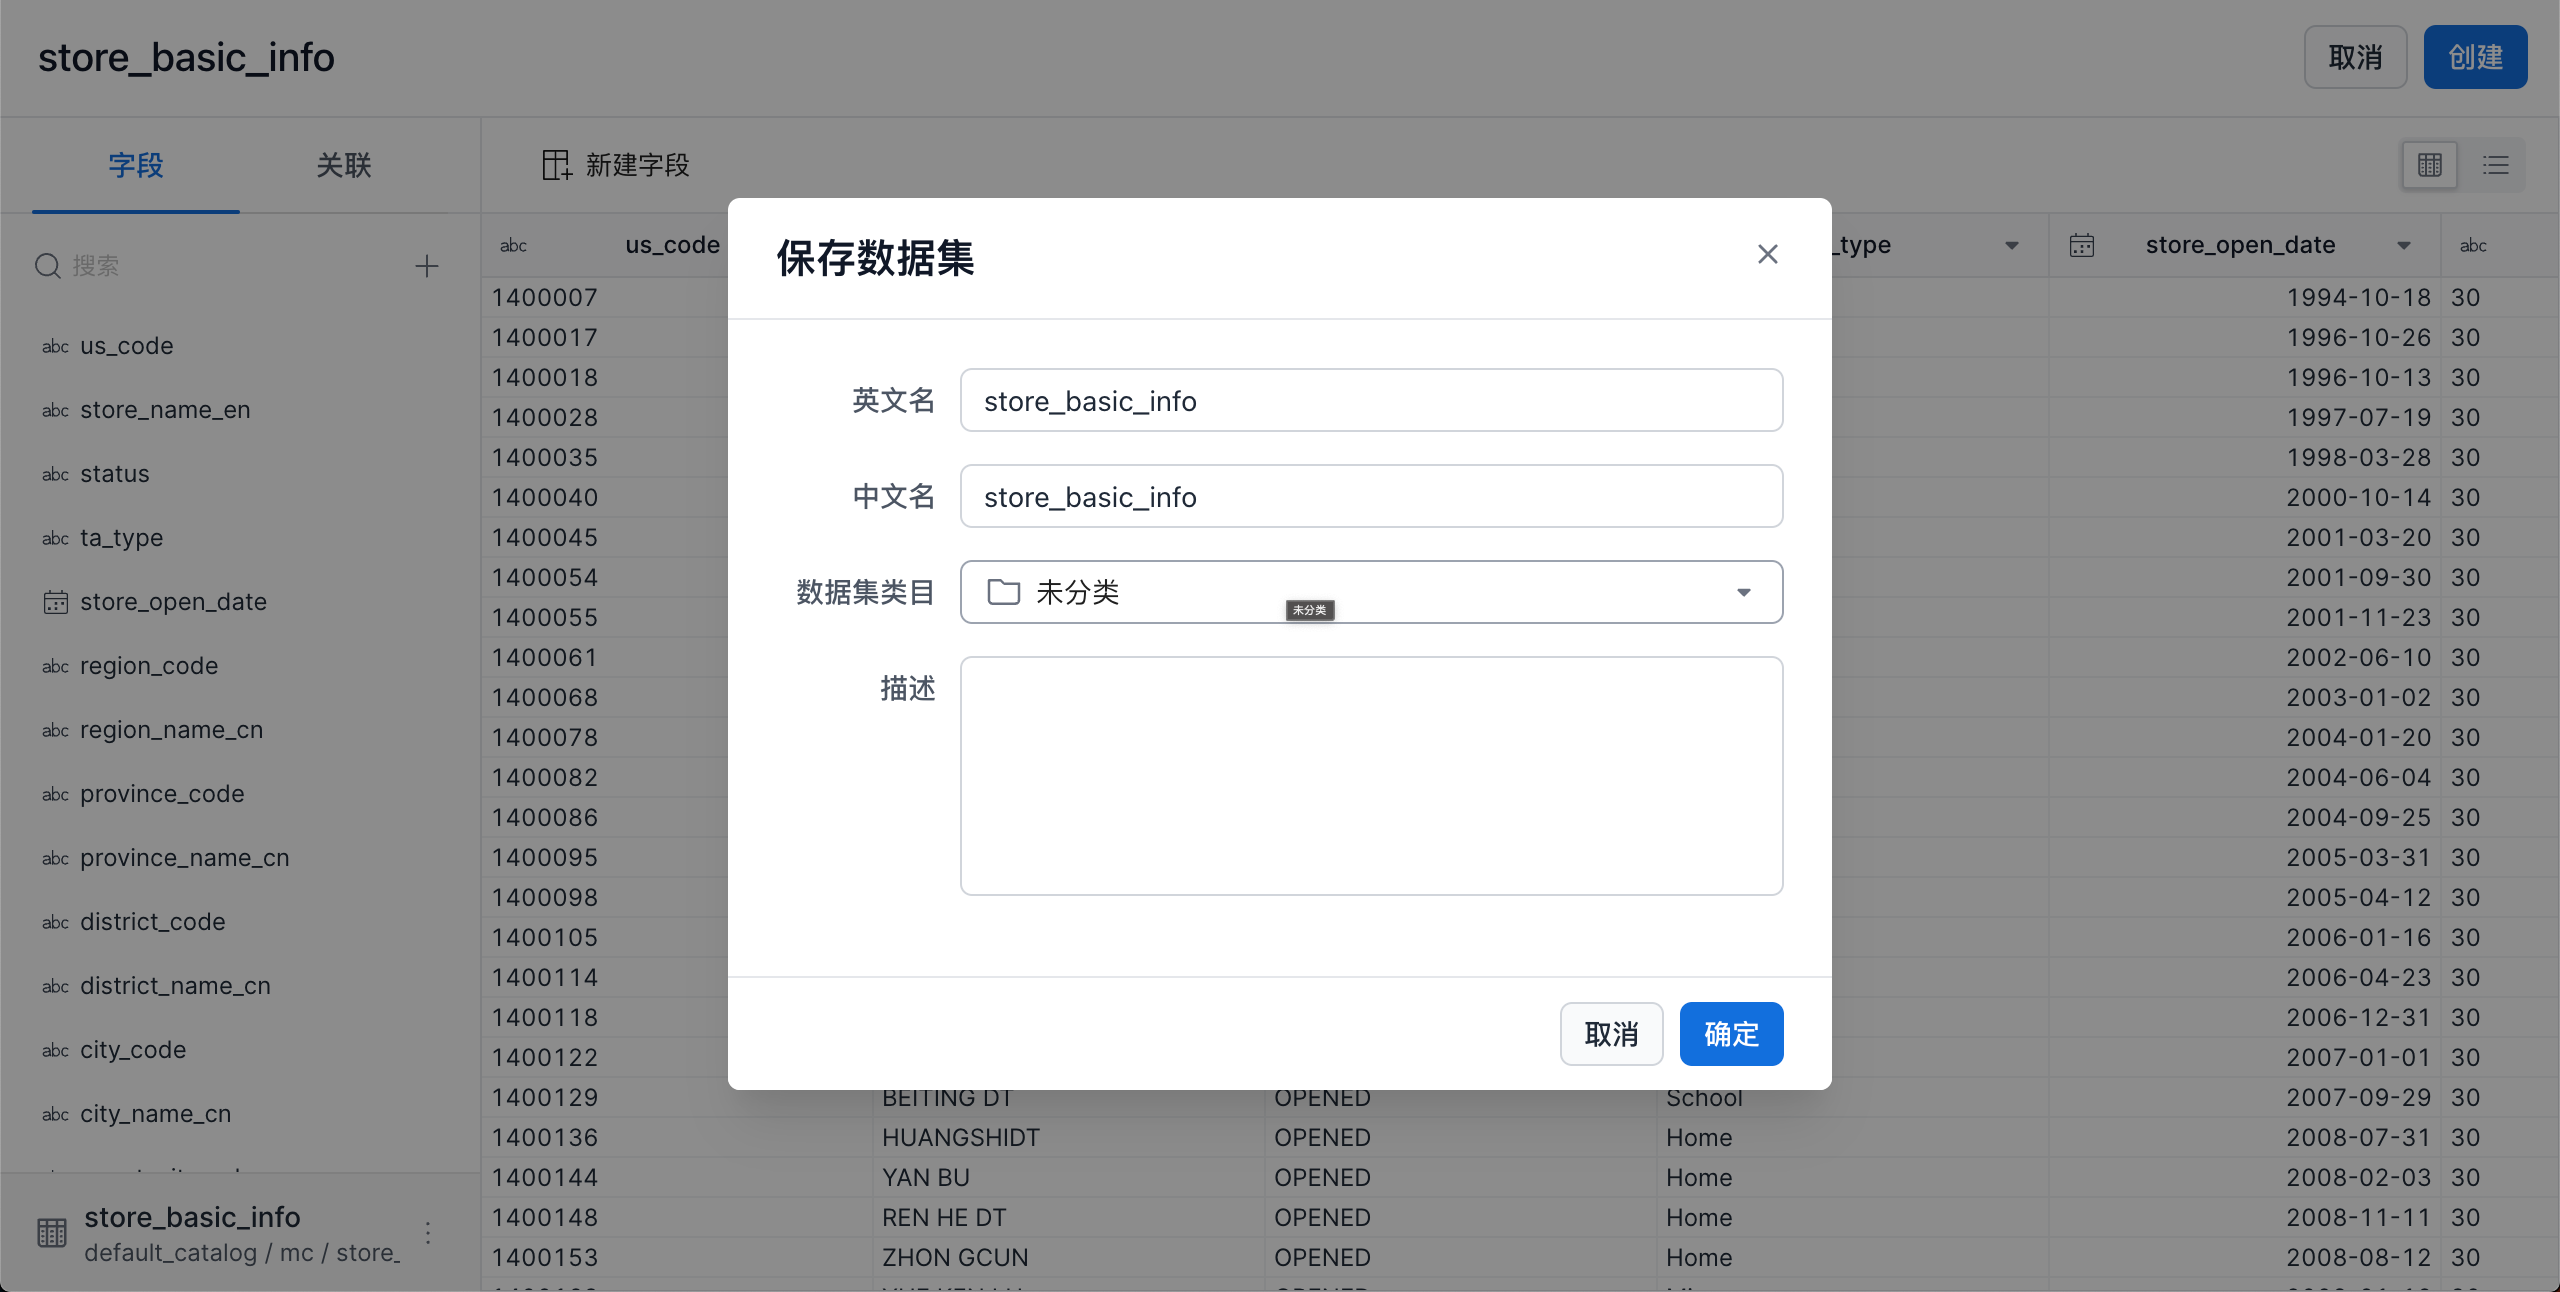Expand the dataset category dropdown arrow
The image size is (2560, 1292).
[x=1743, y=592]
